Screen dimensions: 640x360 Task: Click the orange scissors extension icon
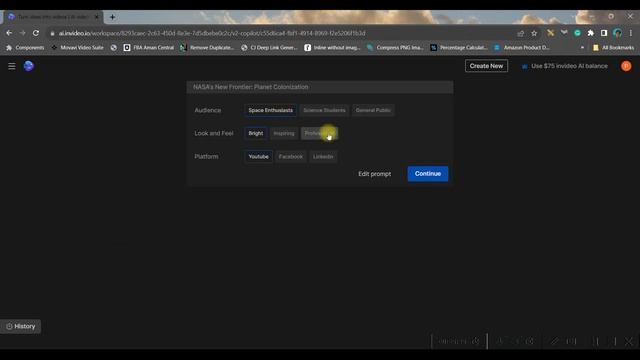(x=551, y=33)
